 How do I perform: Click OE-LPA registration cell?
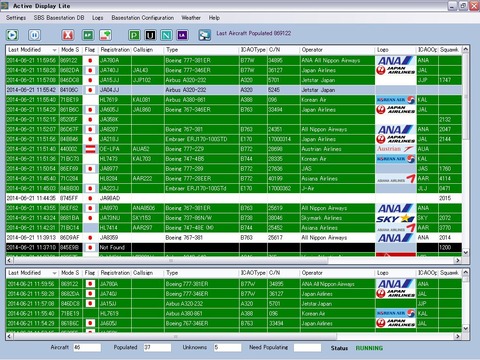(x=115, y=149)
